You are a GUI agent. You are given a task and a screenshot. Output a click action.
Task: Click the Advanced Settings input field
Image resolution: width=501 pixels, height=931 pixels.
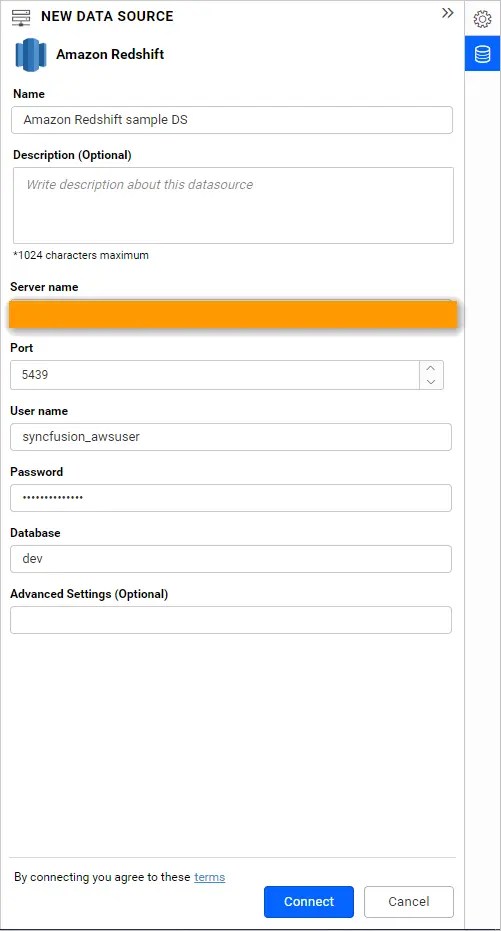231,620
